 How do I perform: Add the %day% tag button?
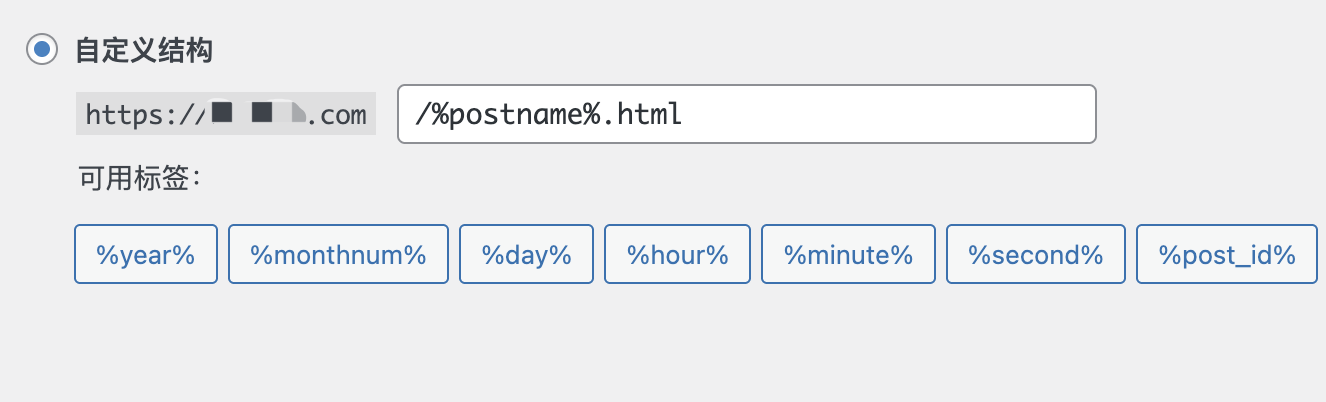526,254
